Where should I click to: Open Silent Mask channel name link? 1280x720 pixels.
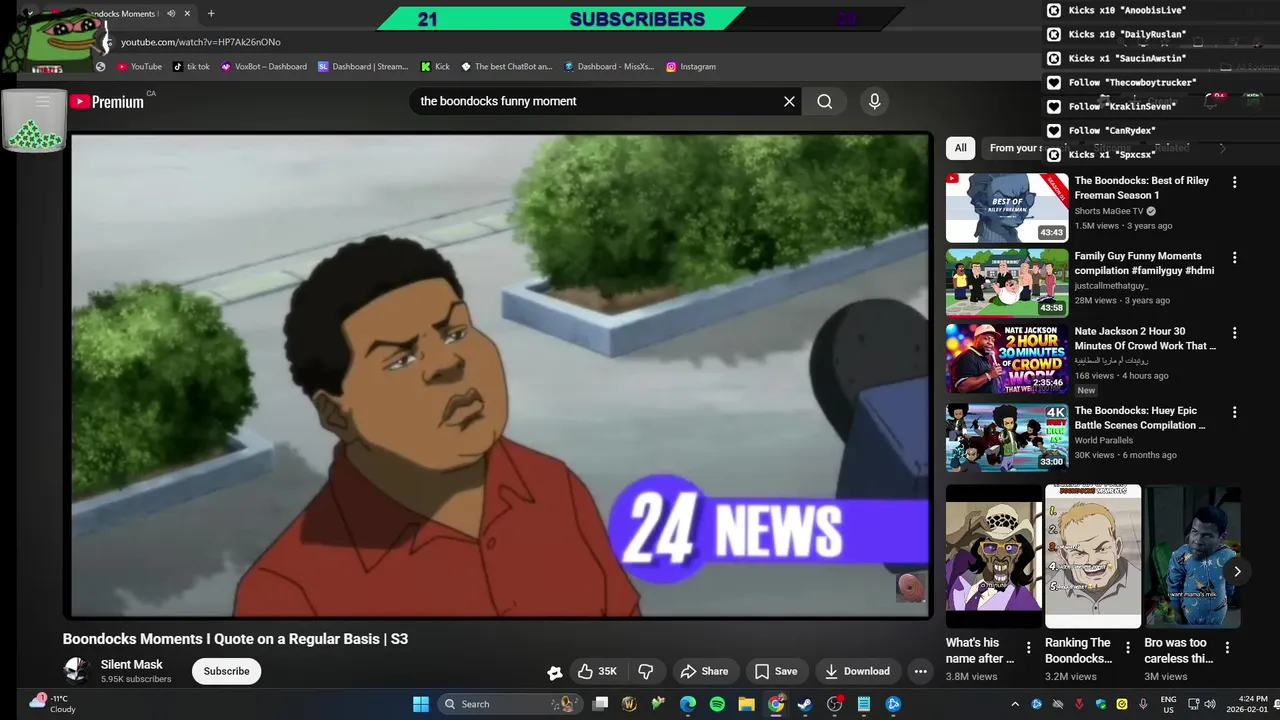coord(131,664)
